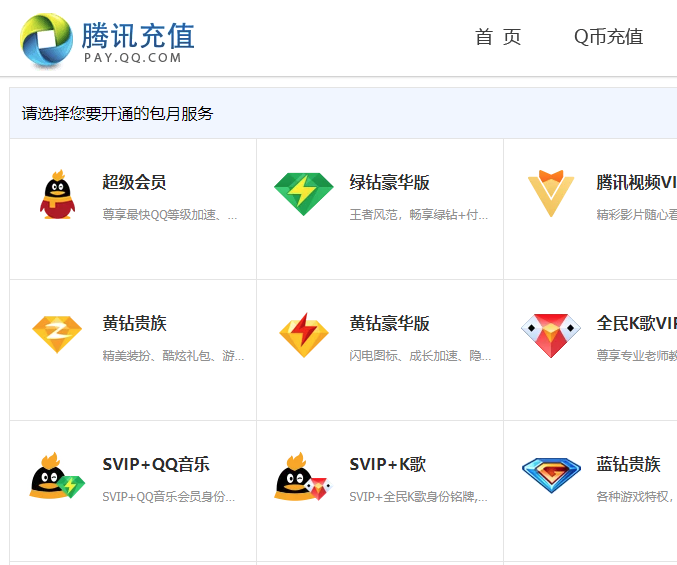The height and width of the screenshot is (565, 677).
Task: Click description 精美装扮、酷炫礼包
Action: (173, 356)
